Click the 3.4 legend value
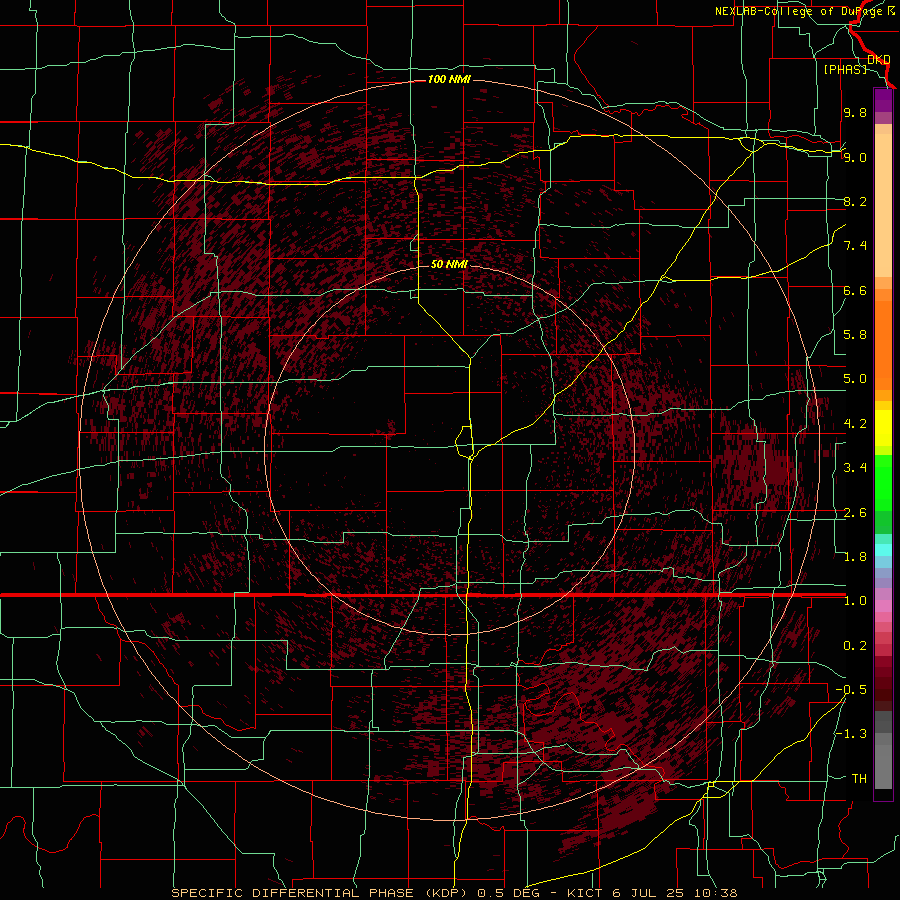The width and height of the screenshot is (900, 900). [x=855, y=468]
